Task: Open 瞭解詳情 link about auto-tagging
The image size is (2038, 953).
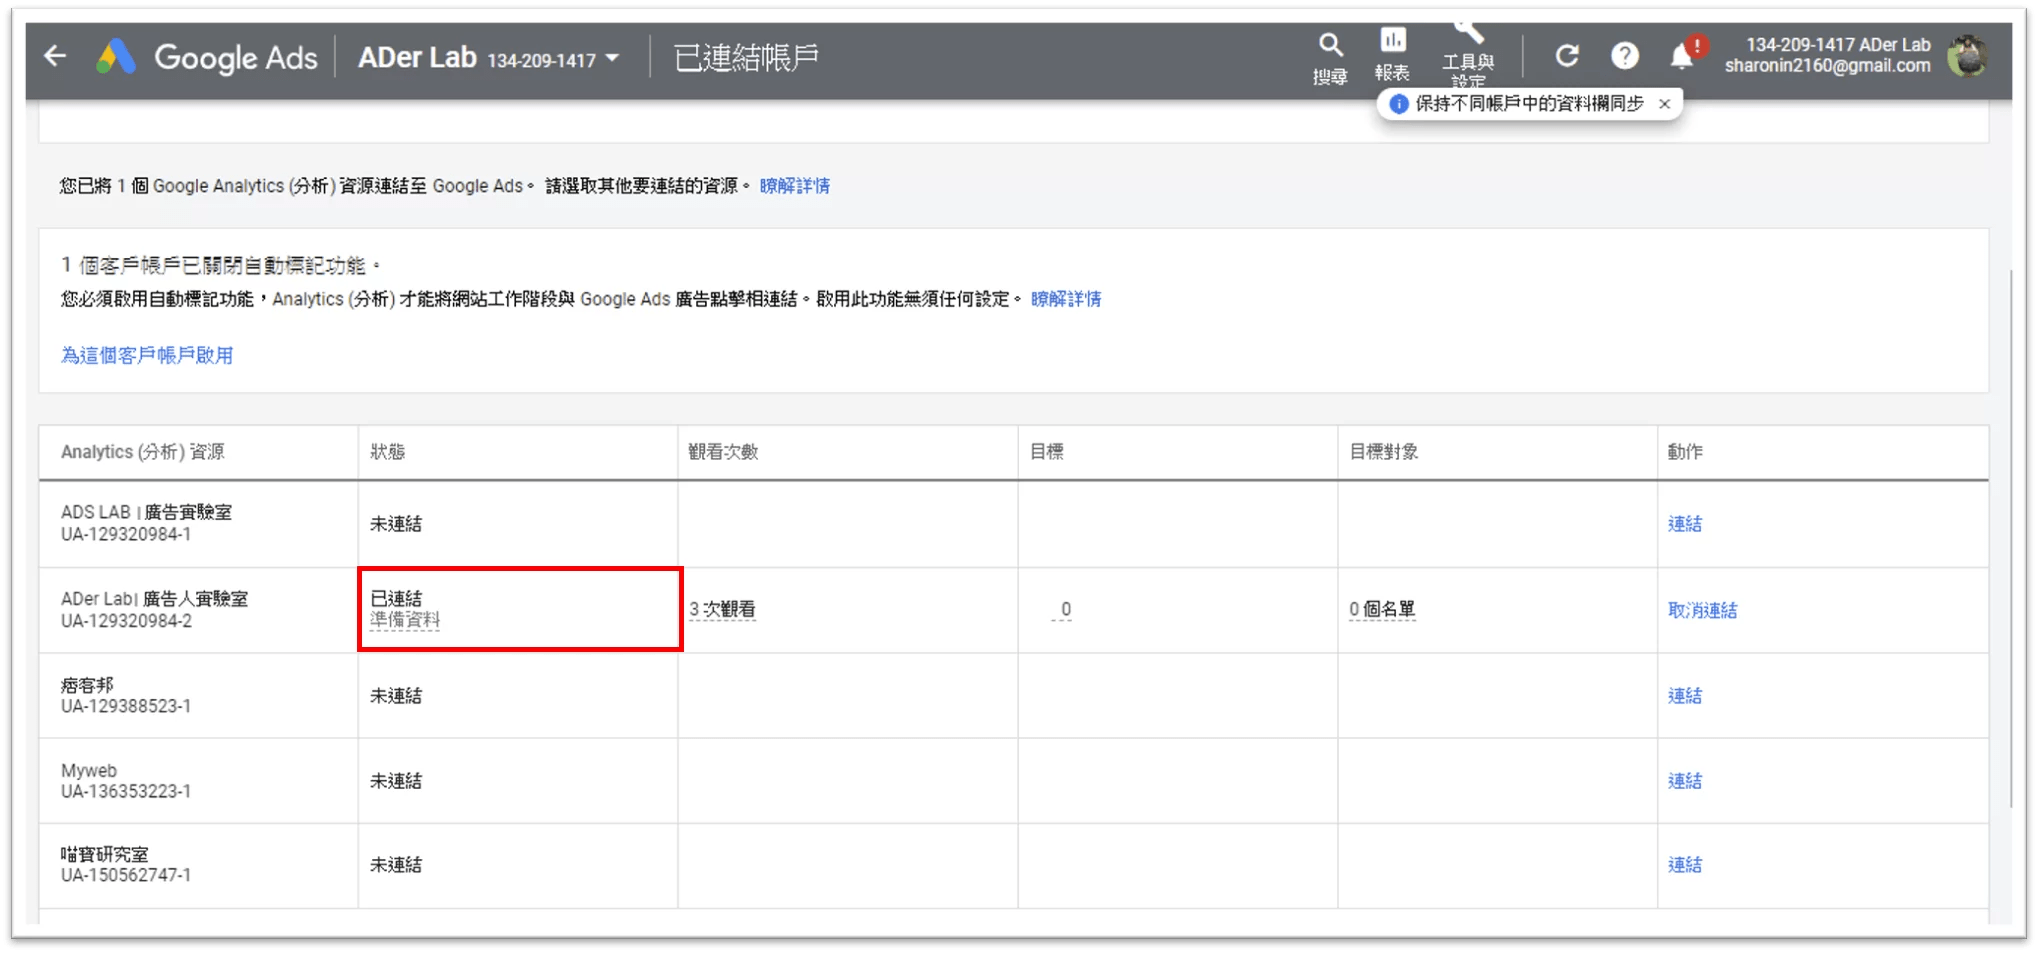Action: coord(1066,299)
